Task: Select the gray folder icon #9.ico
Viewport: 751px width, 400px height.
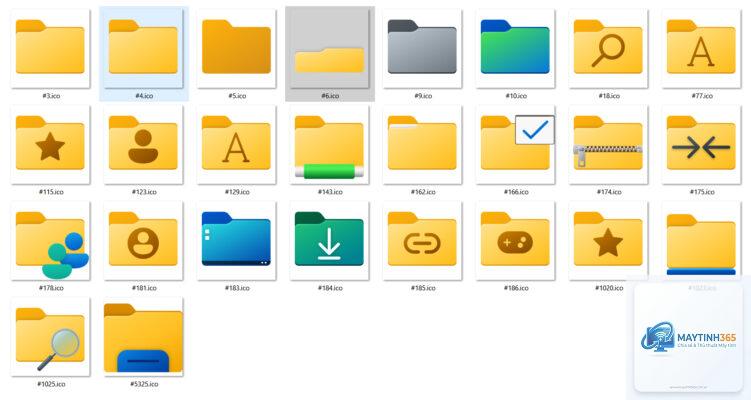Action: [x=422, y=48]
